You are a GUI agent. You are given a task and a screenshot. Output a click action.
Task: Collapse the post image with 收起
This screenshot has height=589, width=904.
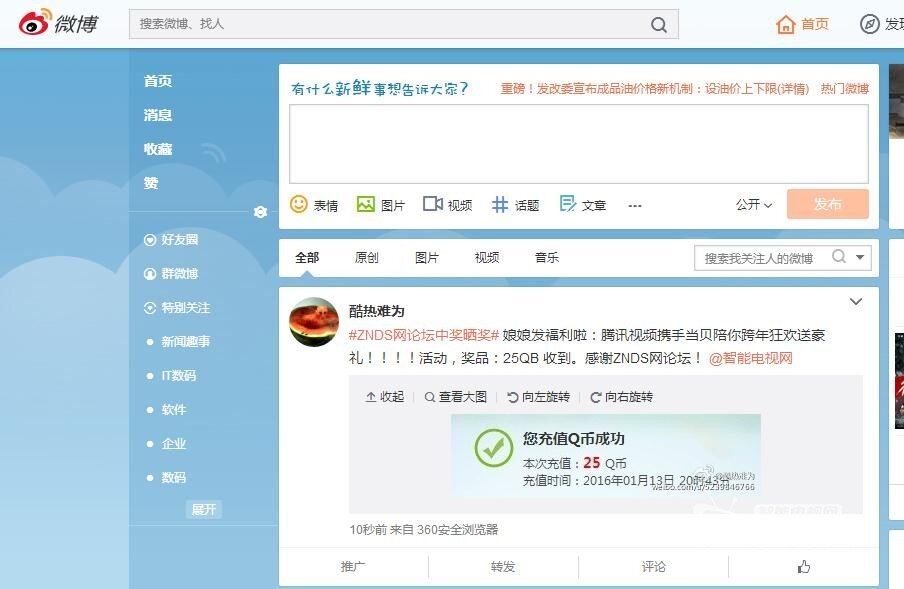[385, 397]
